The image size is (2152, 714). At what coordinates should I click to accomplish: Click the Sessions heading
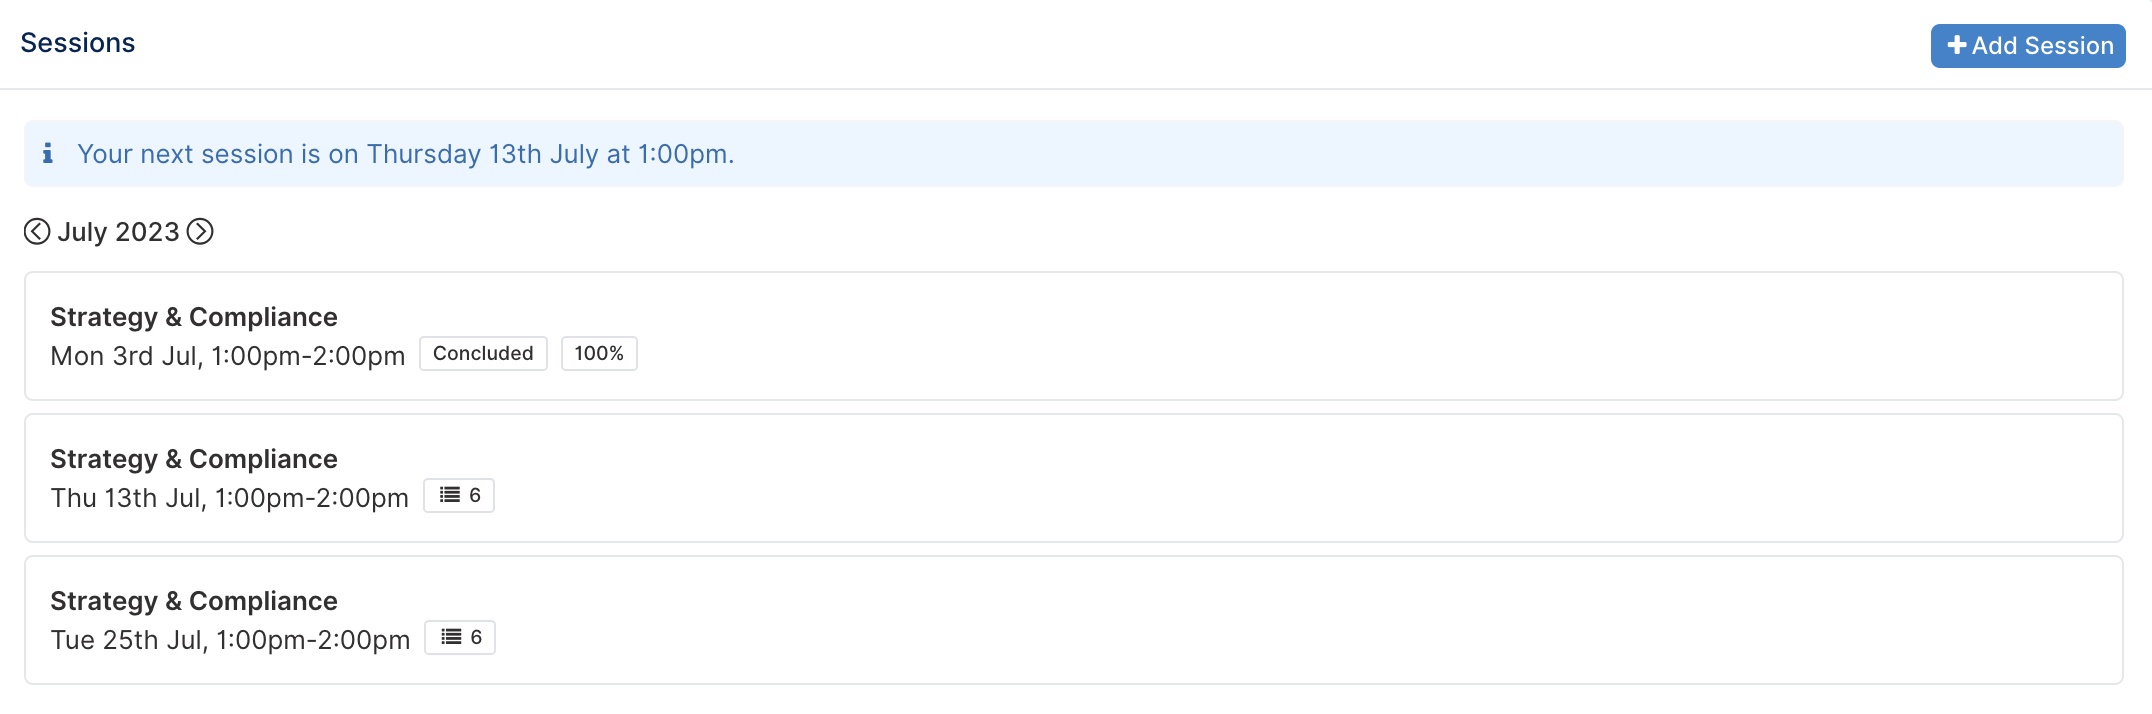pos(78,43)
